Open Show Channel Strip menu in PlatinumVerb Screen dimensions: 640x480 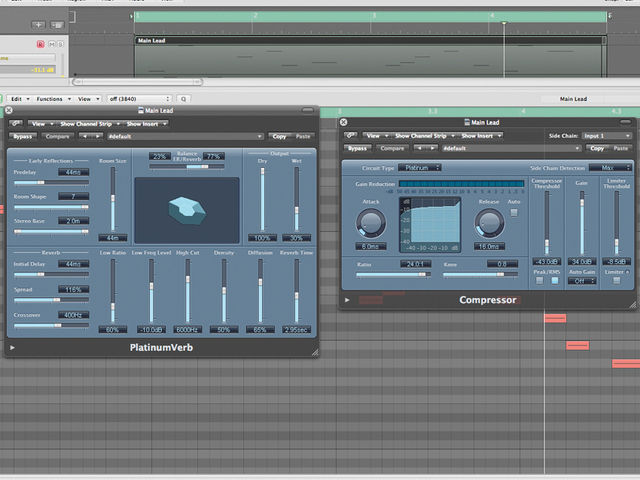click(x=90, y=124)
